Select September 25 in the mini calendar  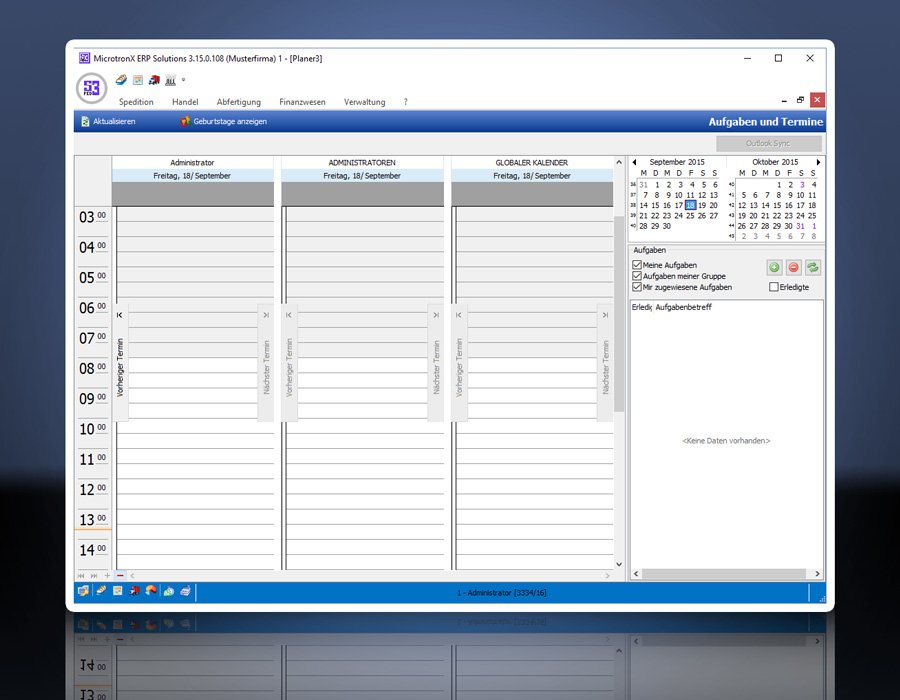[690, 216]
